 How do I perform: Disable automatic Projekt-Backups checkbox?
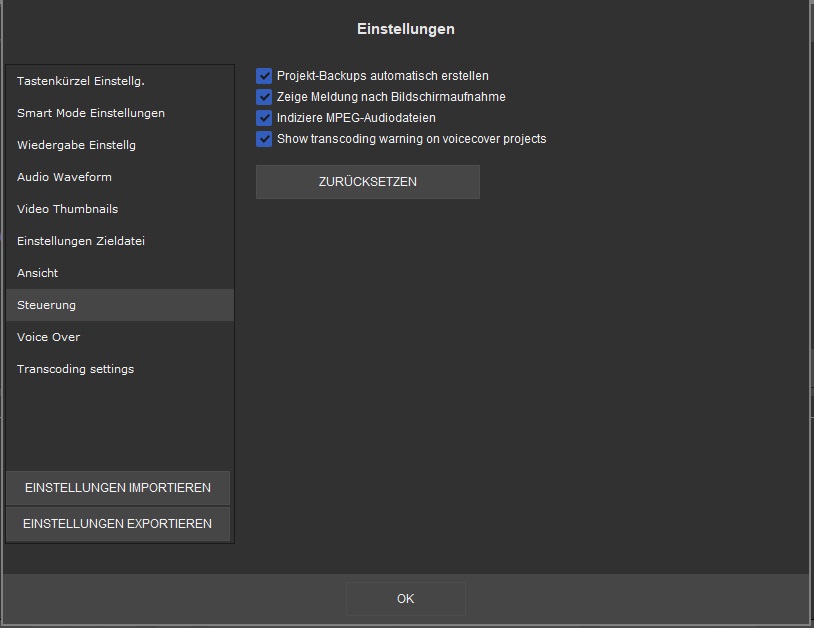[x=264, y=76]
